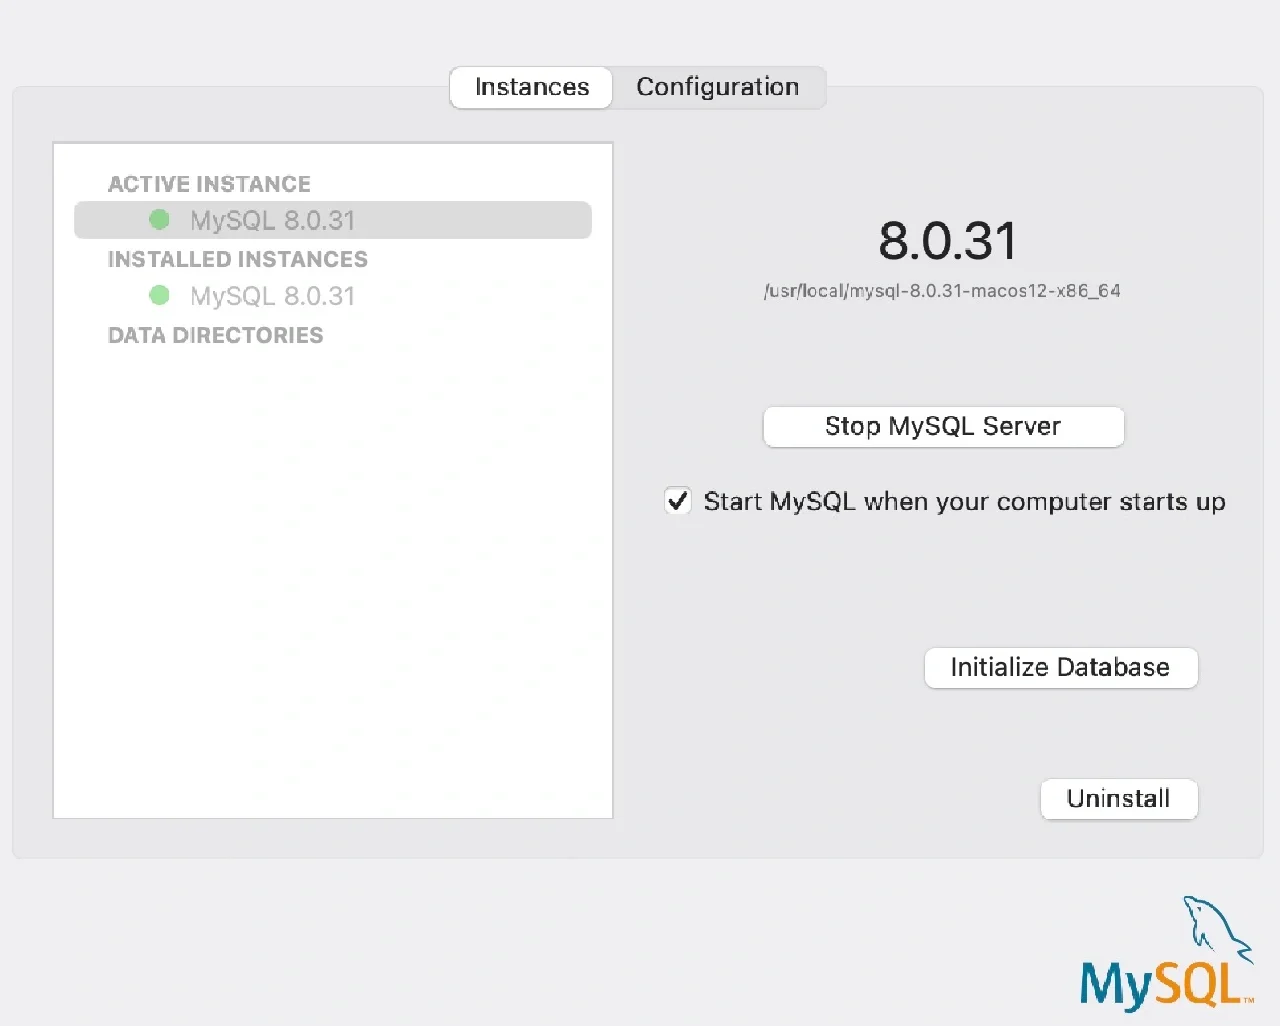Click the /usr/local/mysql-8.0.31 install path text
The height and width of the screenshot is (1026, 1280).
[942, 291]
